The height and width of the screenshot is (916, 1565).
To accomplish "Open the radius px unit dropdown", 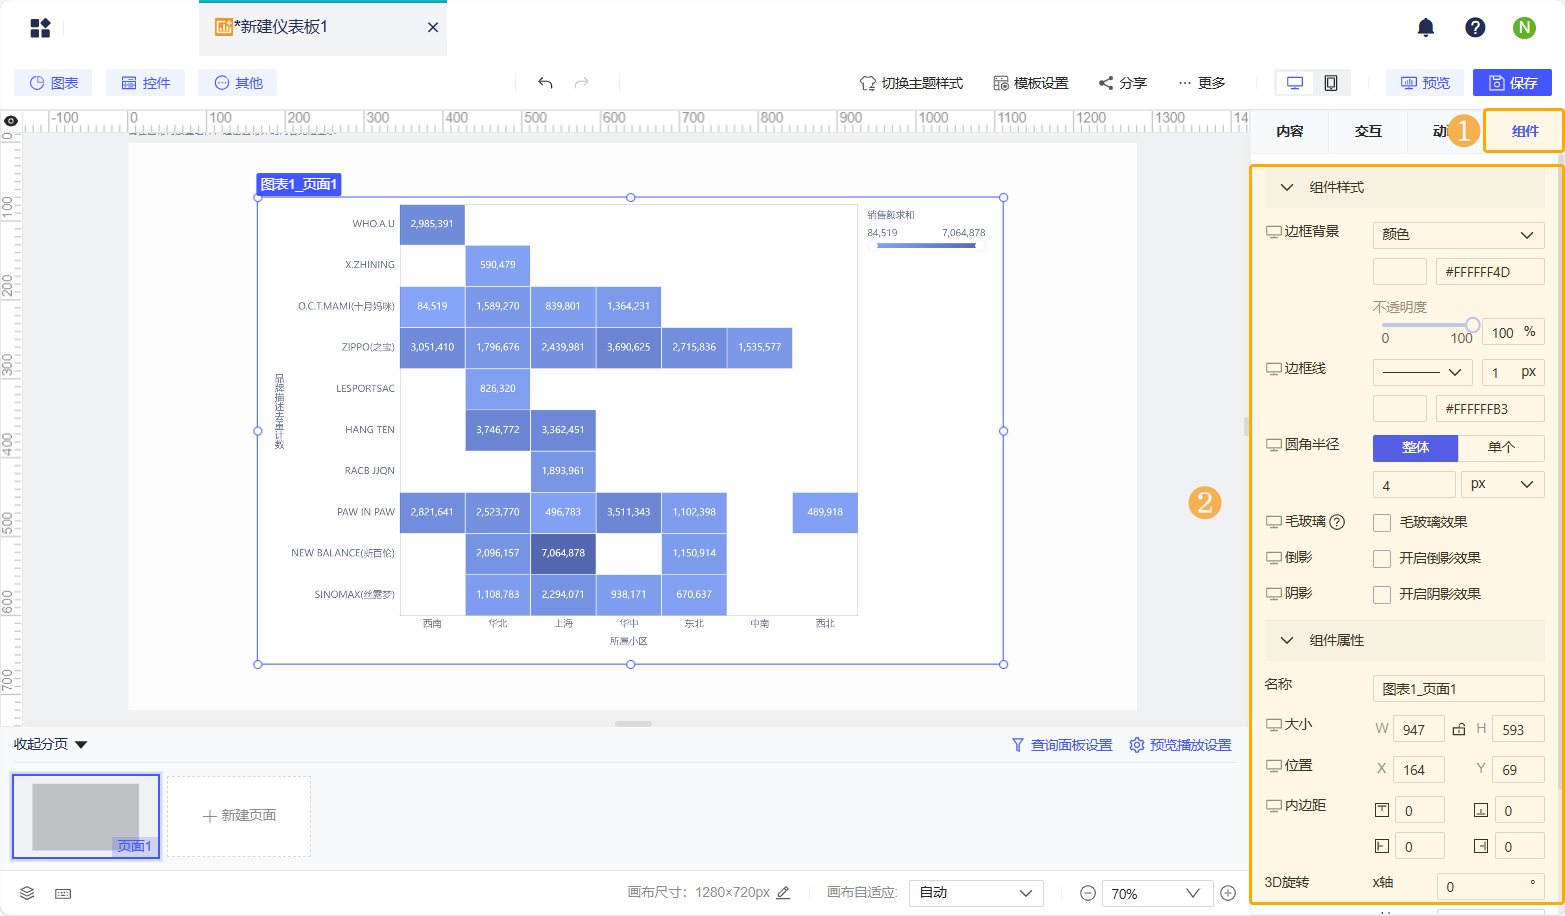I will pos(1503,485).
